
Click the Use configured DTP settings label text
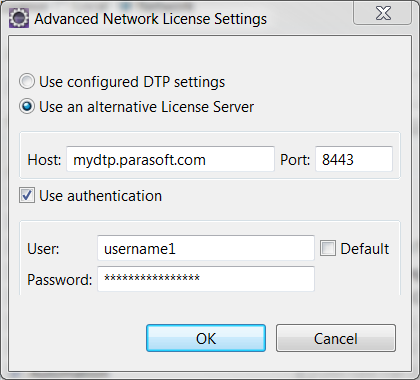coord(132,82)
